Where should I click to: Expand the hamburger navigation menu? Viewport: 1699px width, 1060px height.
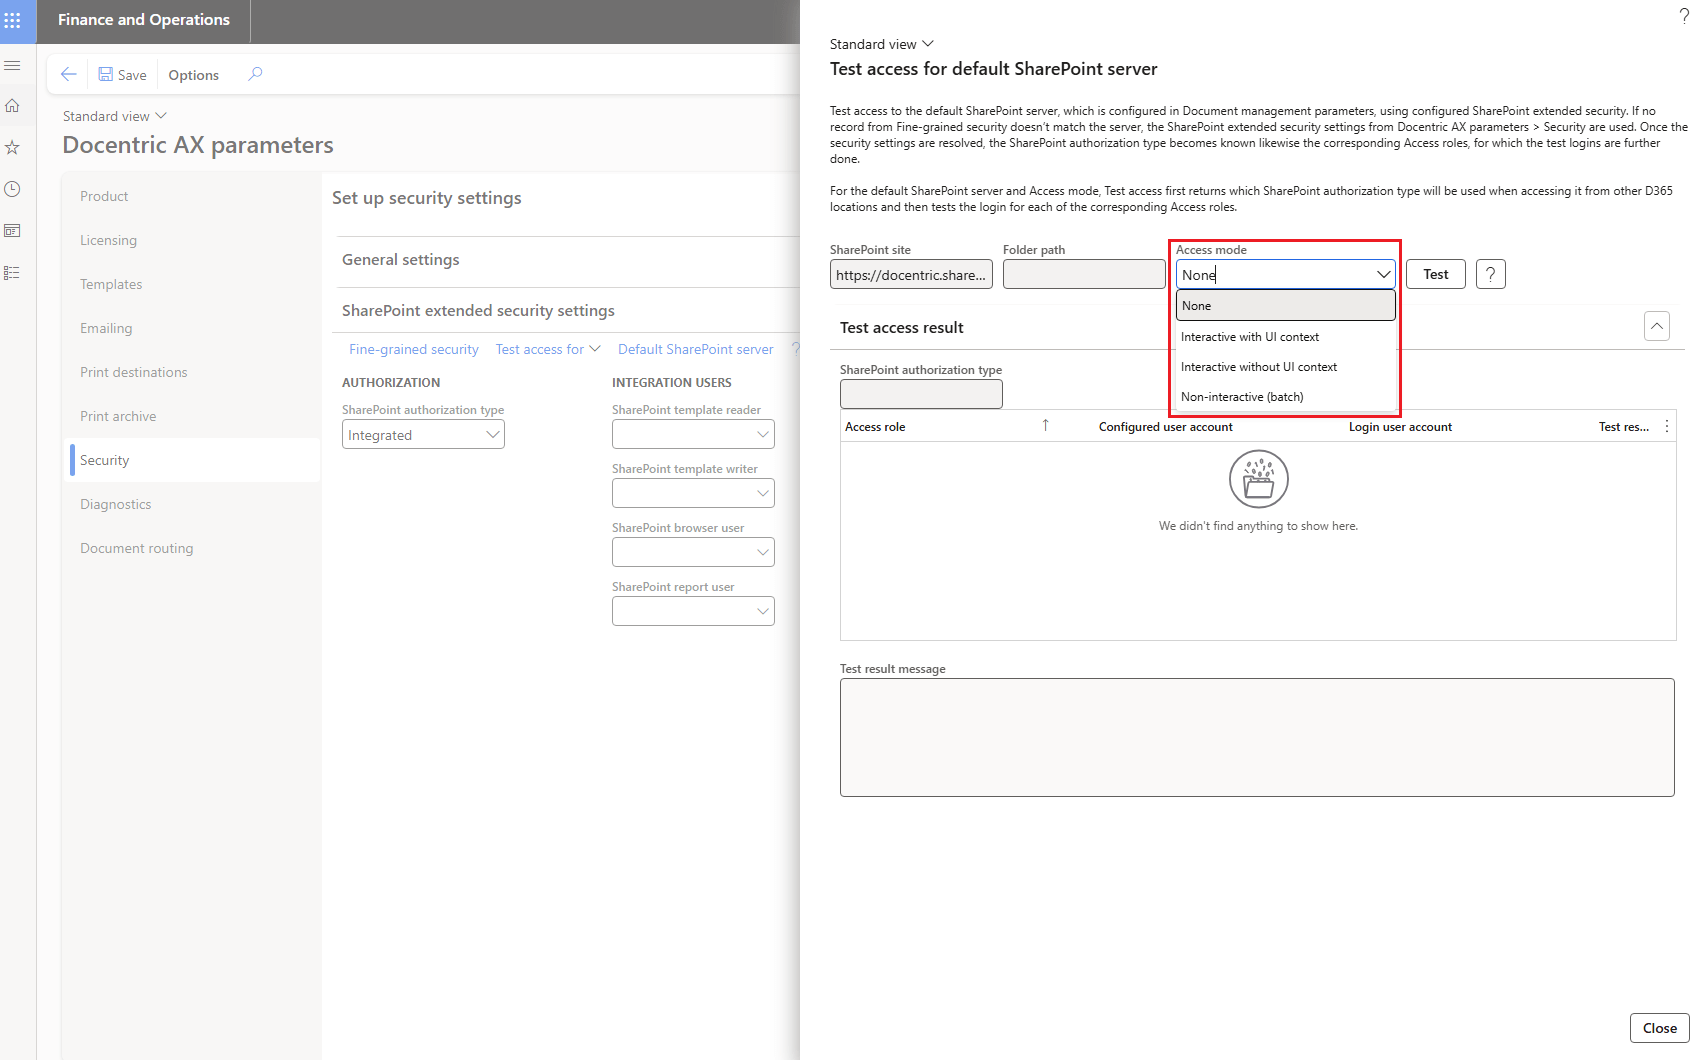coord(13,66)
